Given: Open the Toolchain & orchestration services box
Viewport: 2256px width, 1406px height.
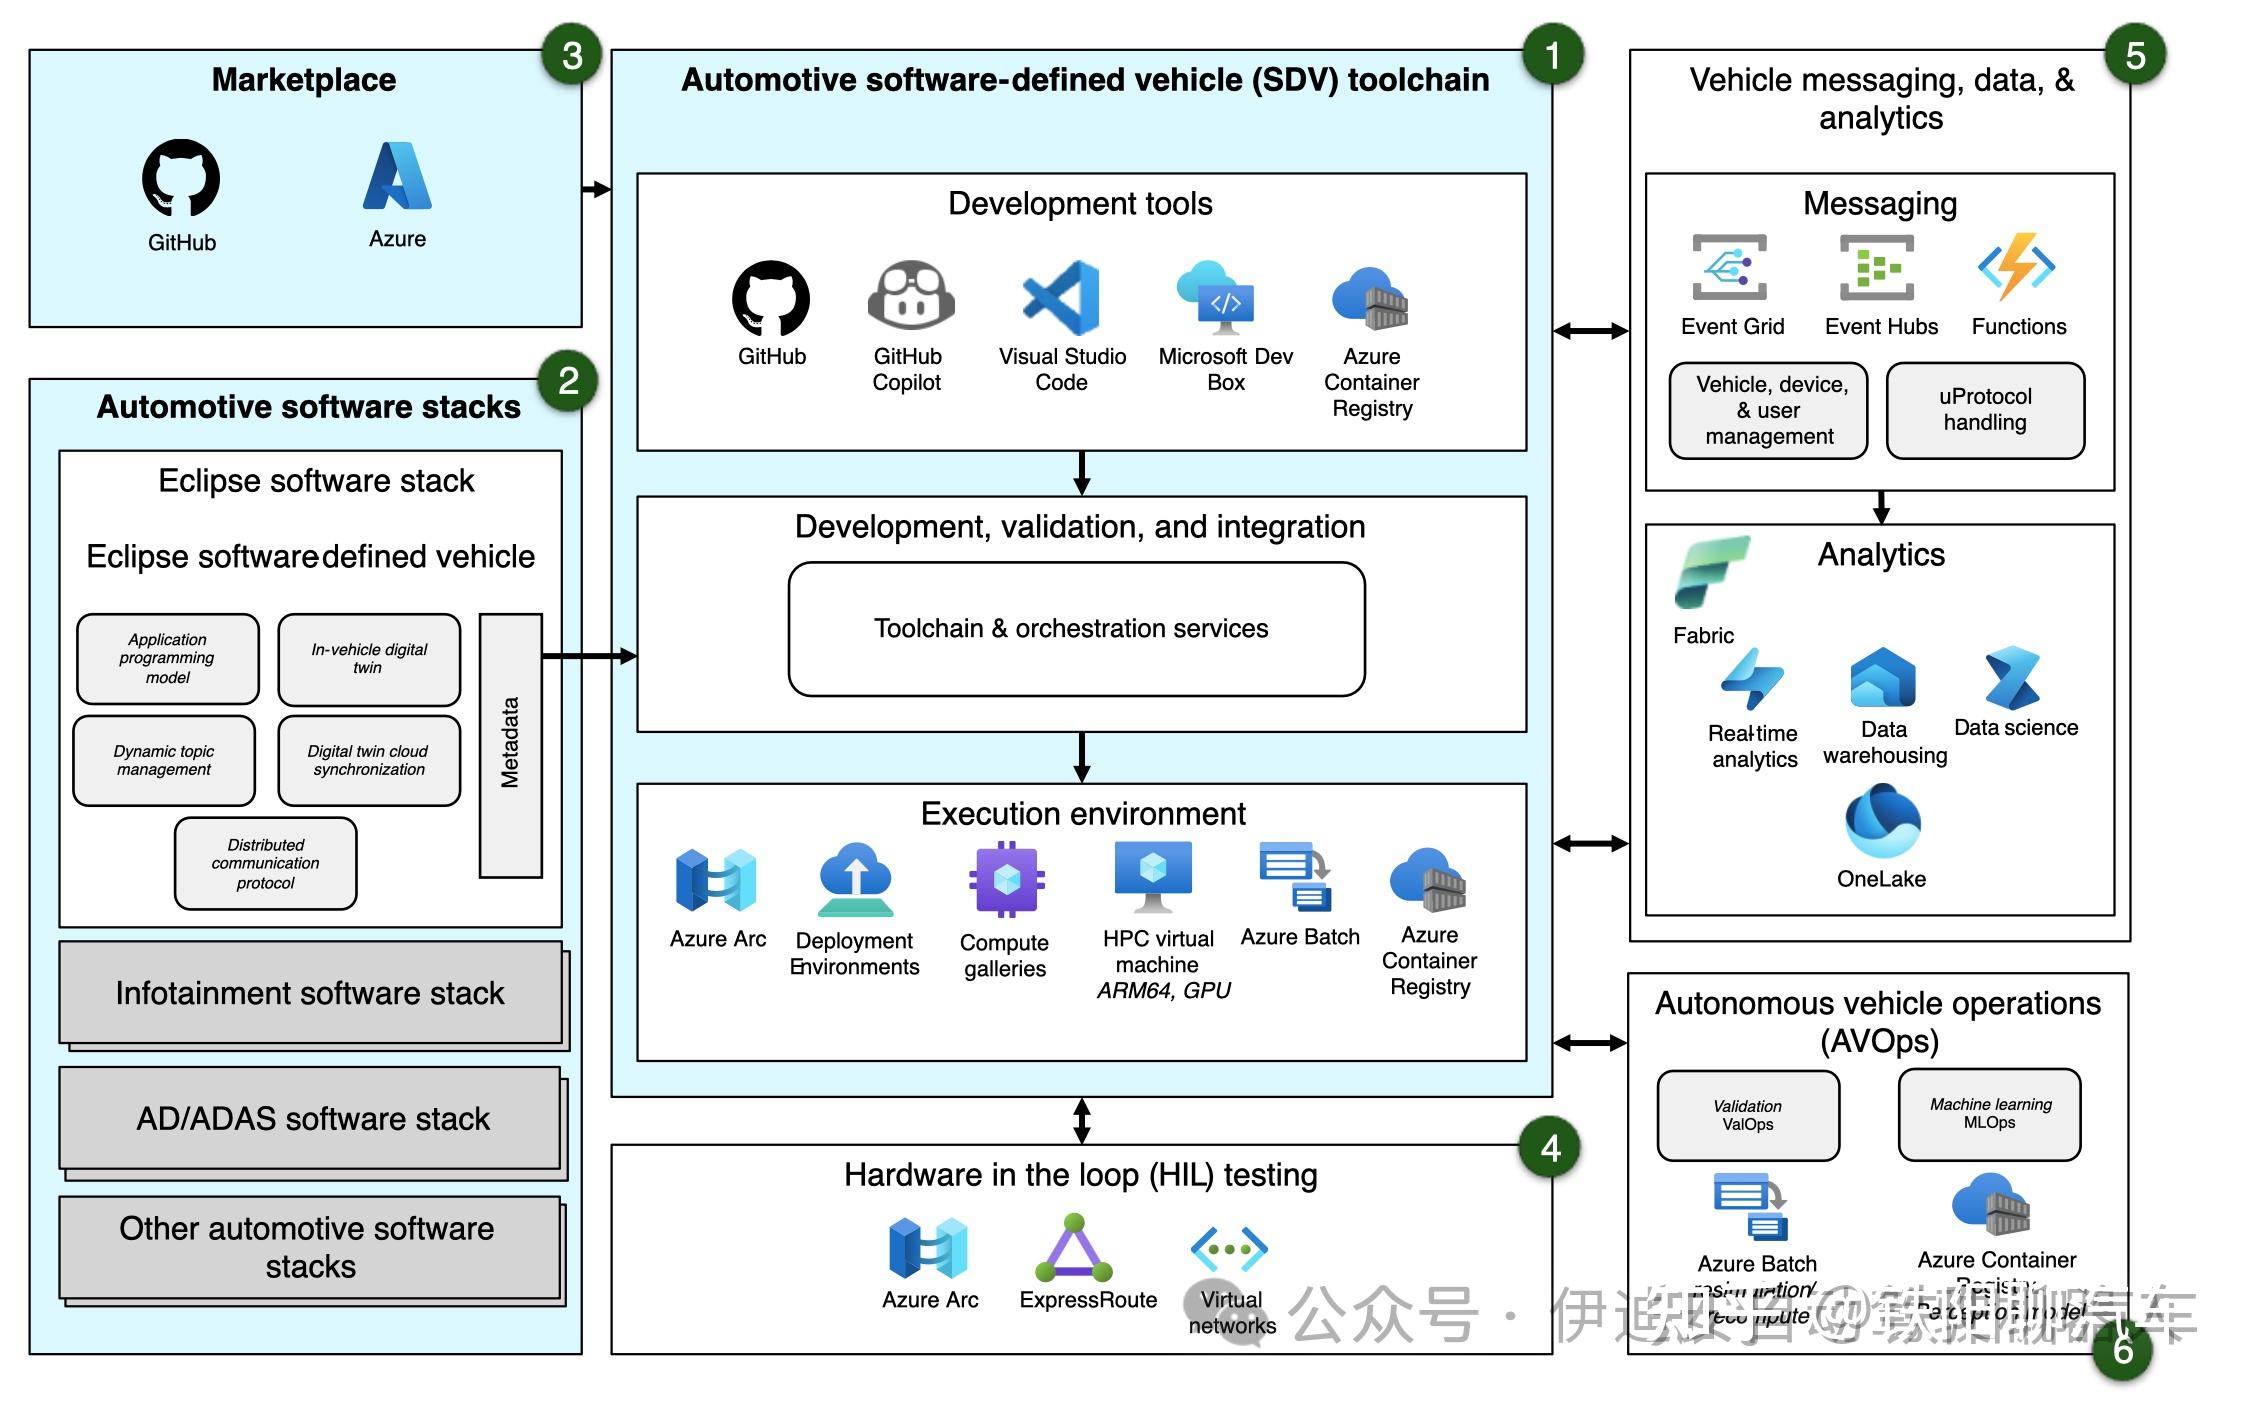Looking at the screenshot, I should pyautogui.click(x=1077, y=629).
